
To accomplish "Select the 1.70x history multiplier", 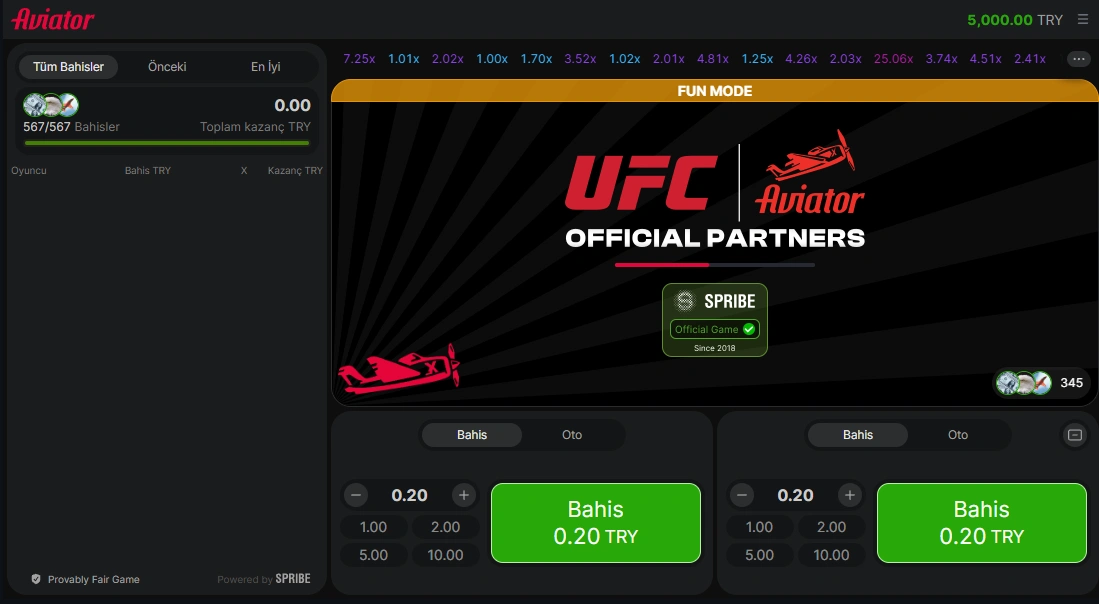I will click(536, 59).
